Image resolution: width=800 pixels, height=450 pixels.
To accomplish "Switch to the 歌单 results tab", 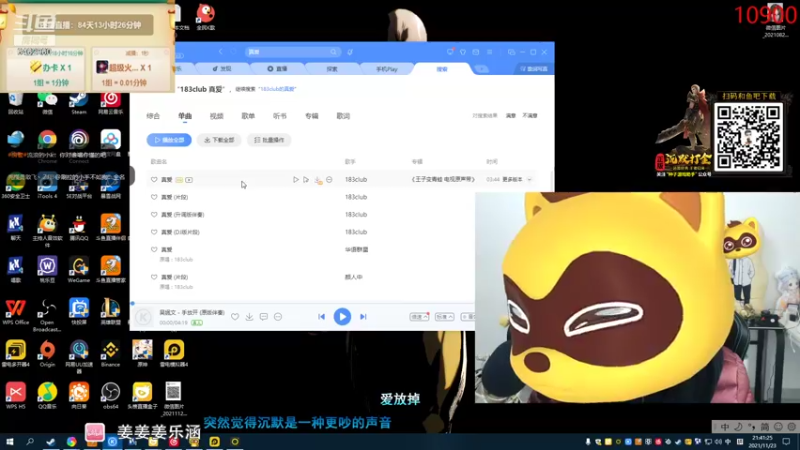I will pyautogui.click(x=248, y=116).
